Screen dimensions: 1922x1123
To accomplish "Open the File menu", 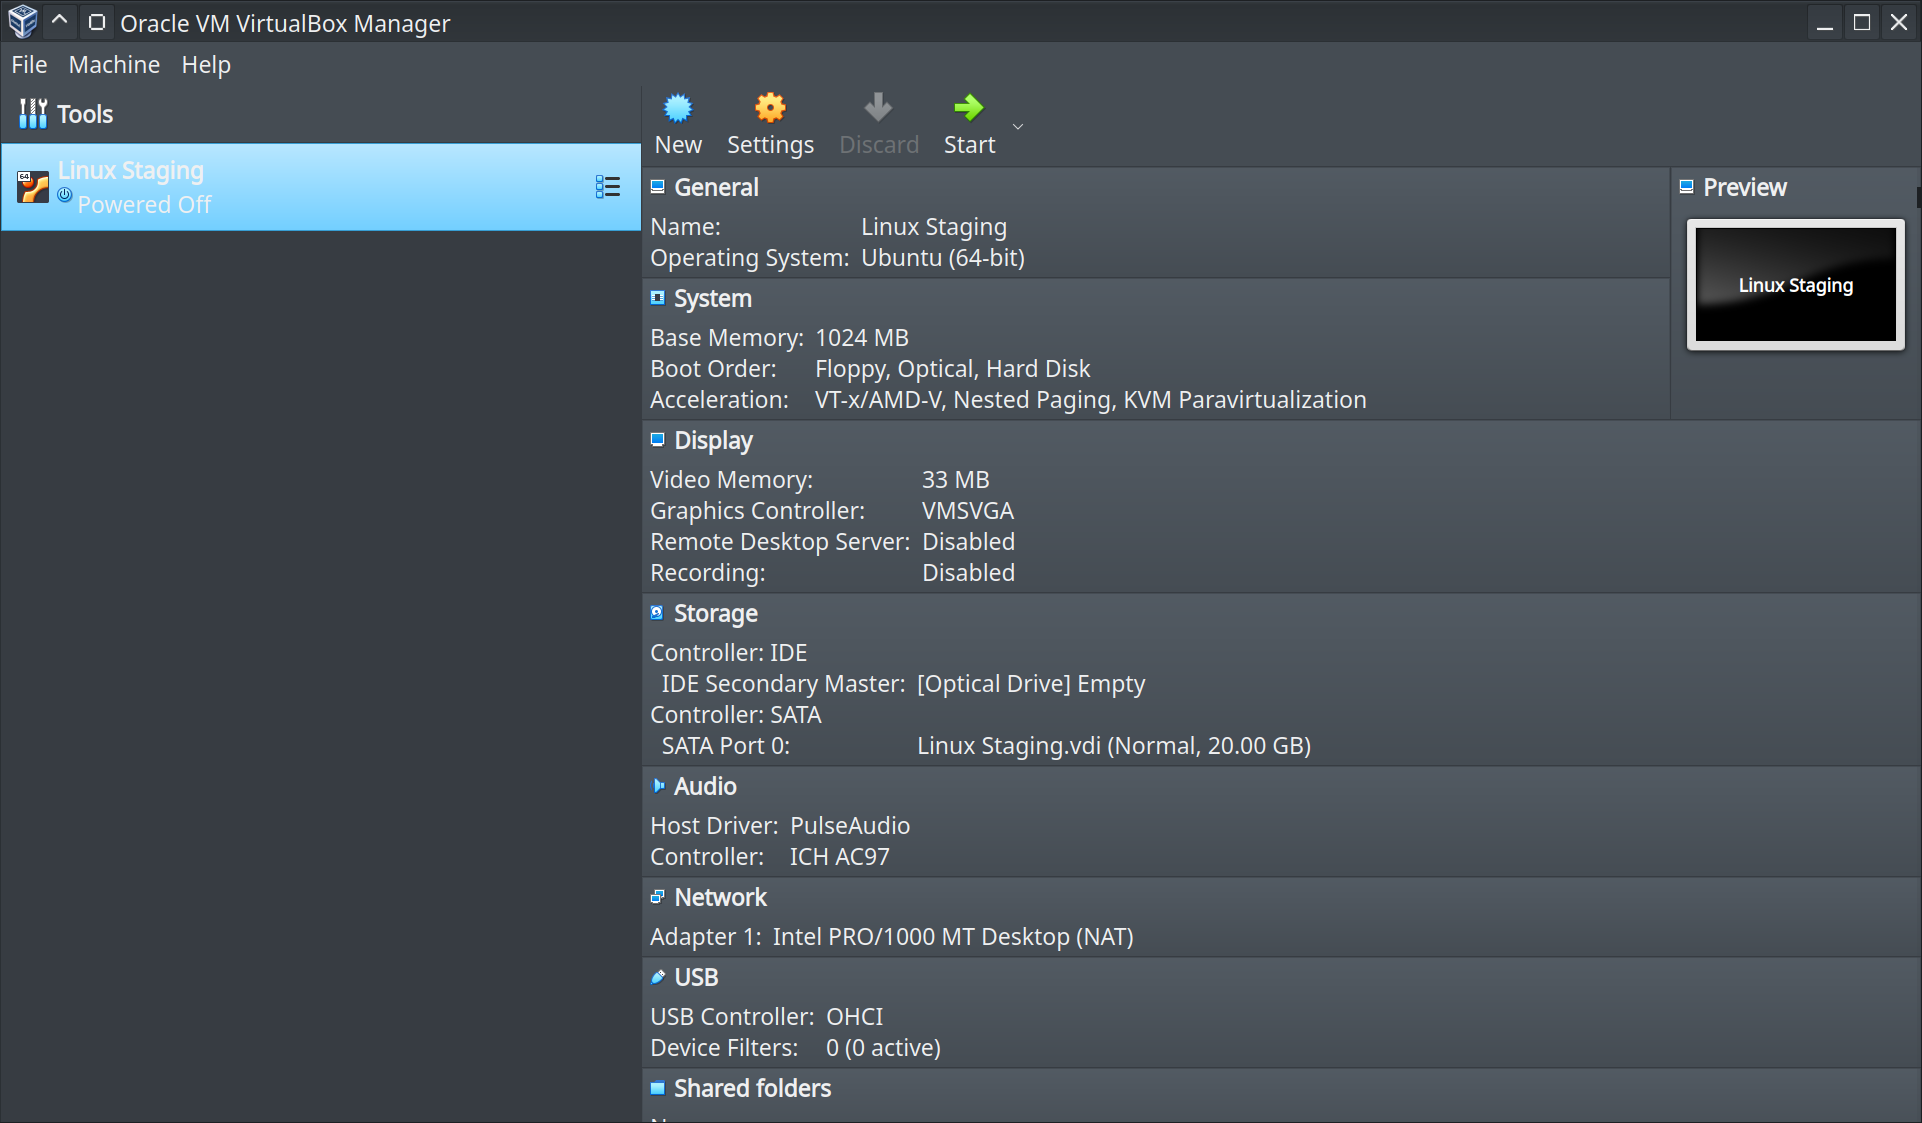I will click(x=29, y=65).
